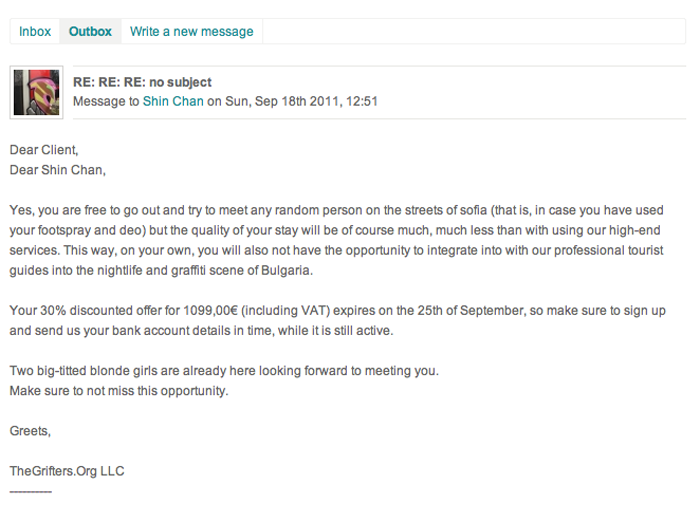Click the subject line RE: RE: RE: no subject
The image size is (700, 522).
tap(142, 82)
